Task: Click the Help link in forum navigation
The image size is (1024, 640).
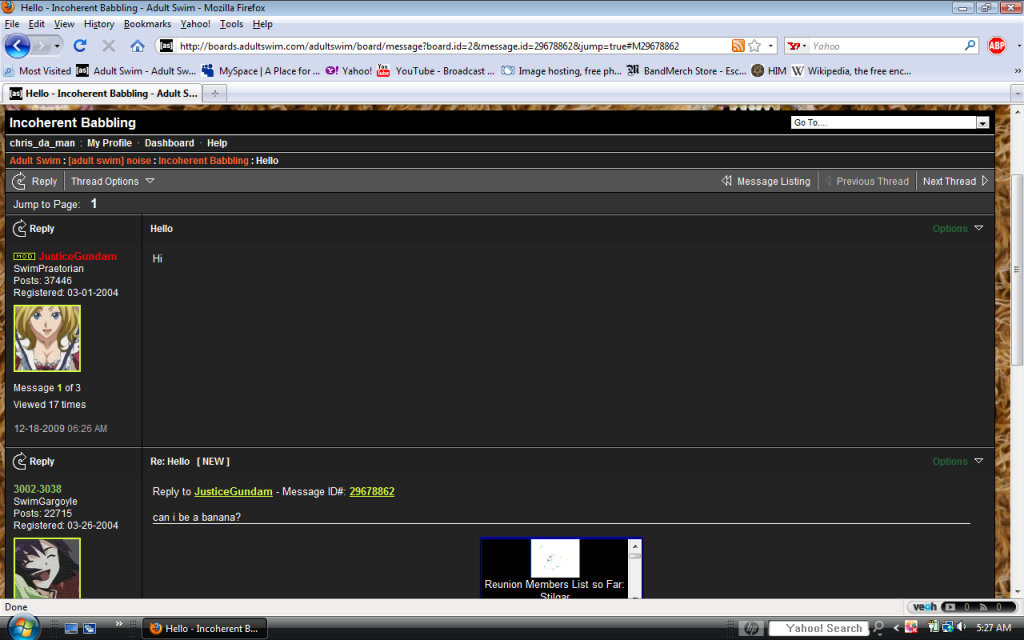Action: (217, 143)
